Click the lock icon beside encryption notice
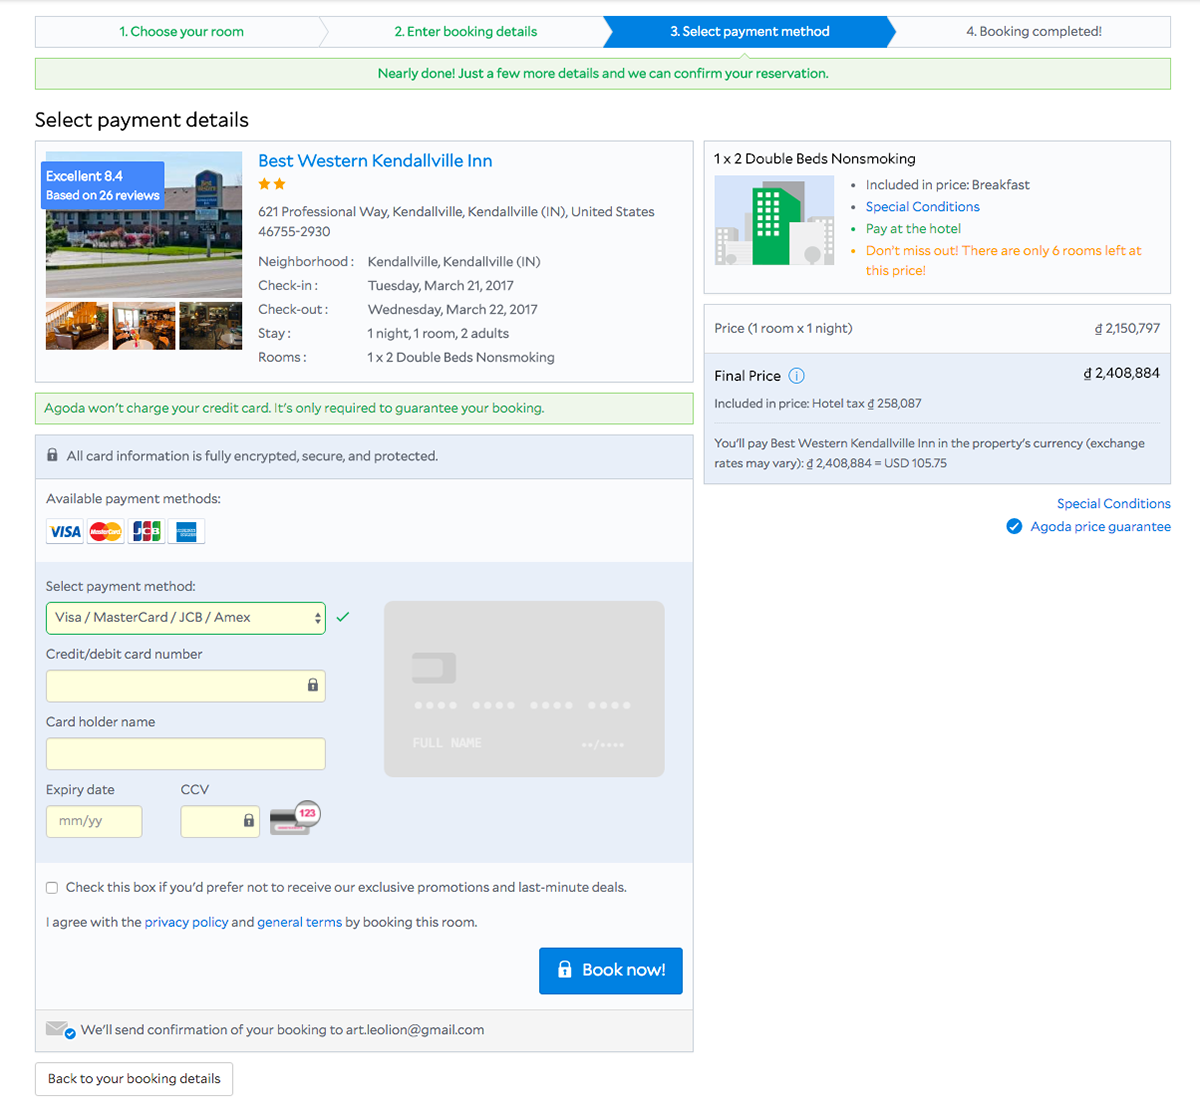Screen dimensions: 1200x1114 click(x=52, y=455)
